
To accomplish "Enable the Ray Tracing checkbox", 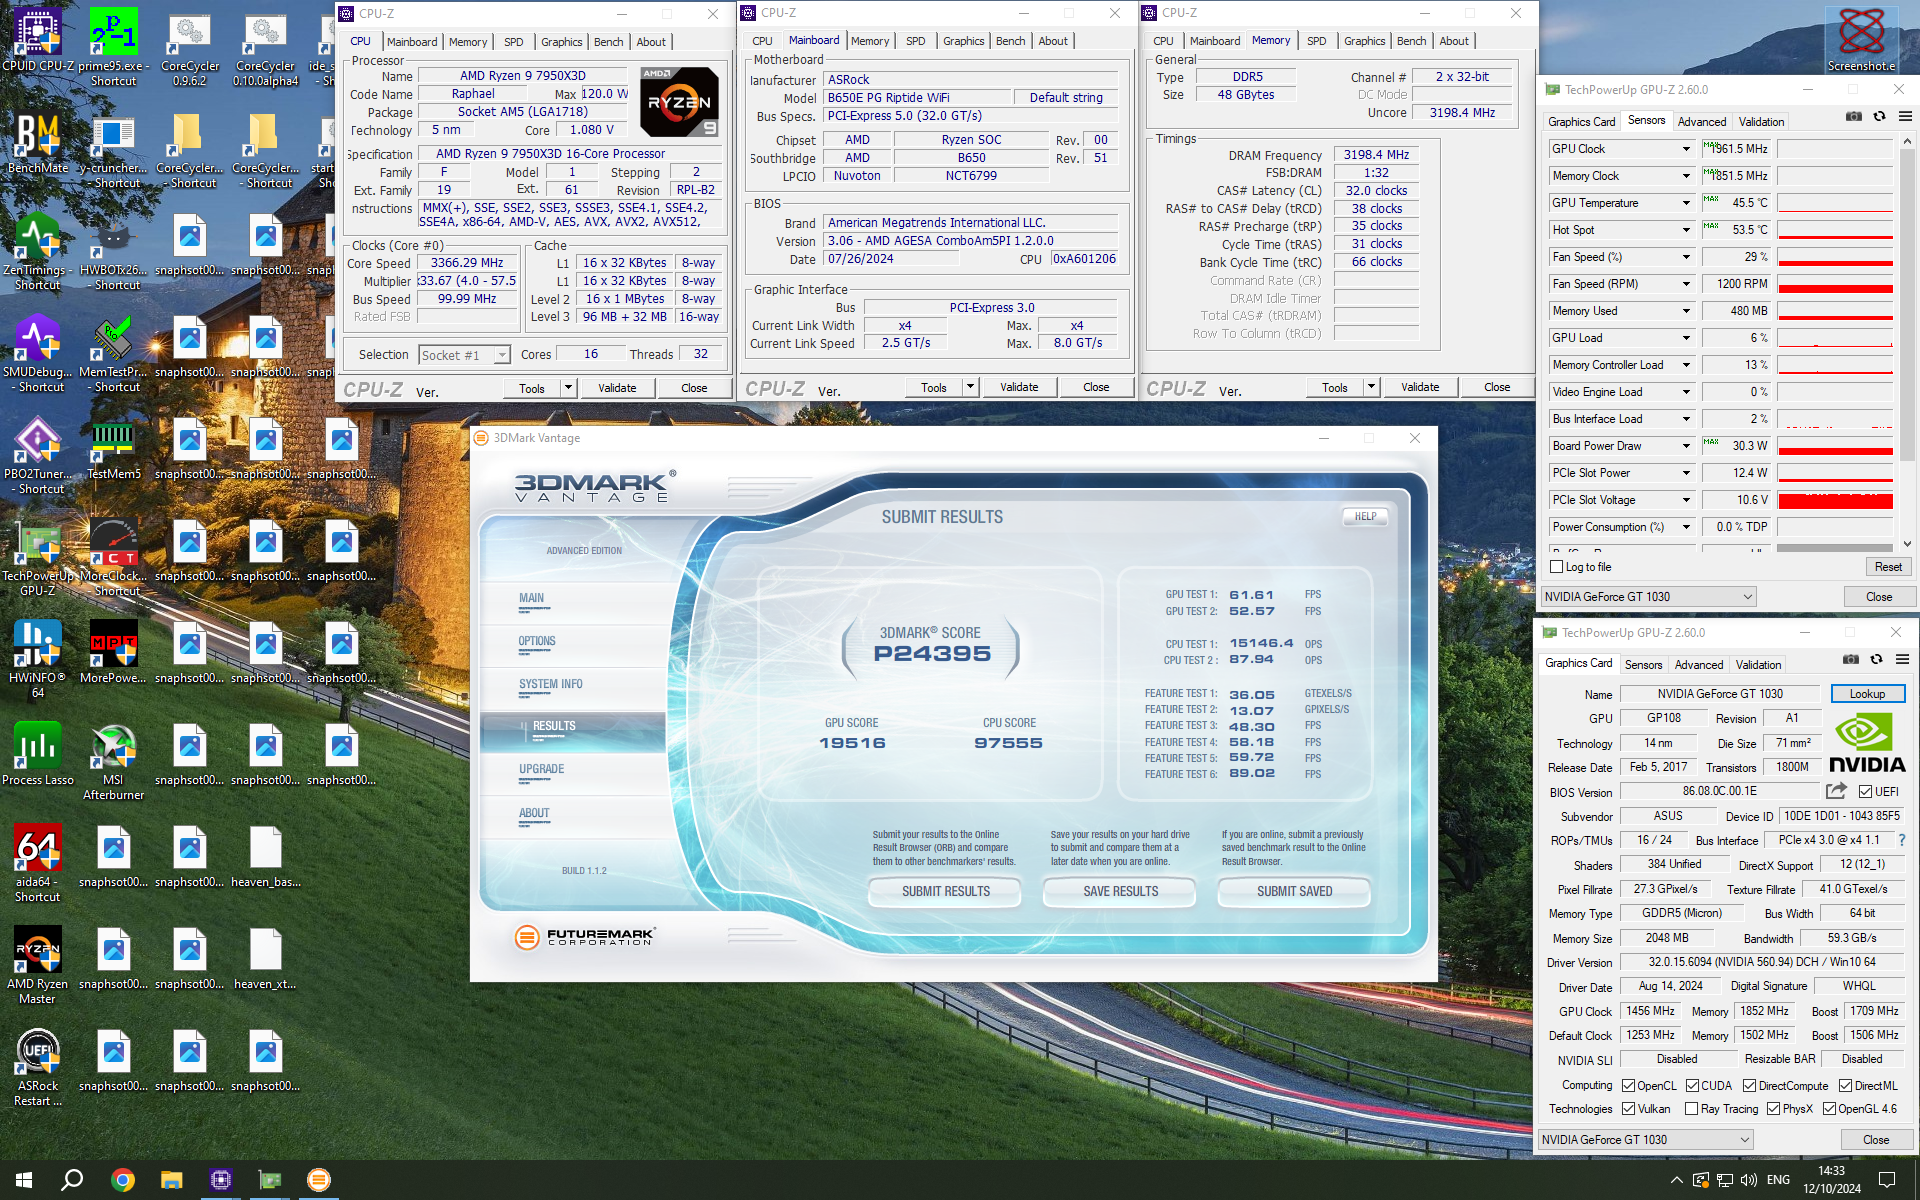I will (1691, 1108).
